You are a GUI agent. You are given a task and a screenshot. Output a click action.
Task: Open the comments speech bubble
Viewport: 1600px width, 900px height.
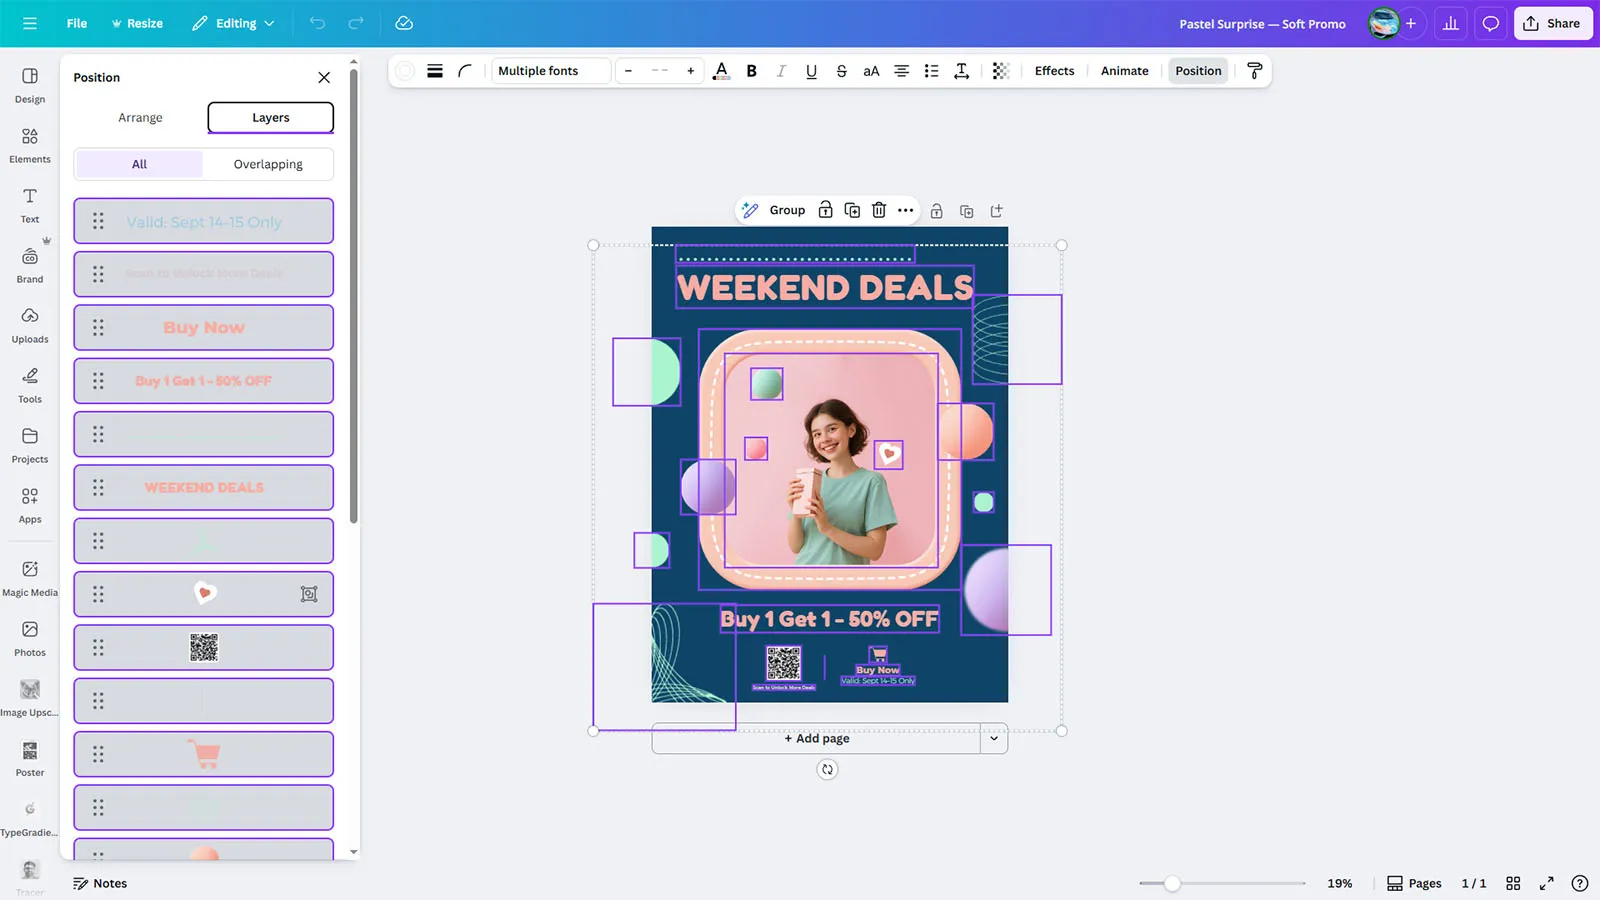[x=1490, y=24]
